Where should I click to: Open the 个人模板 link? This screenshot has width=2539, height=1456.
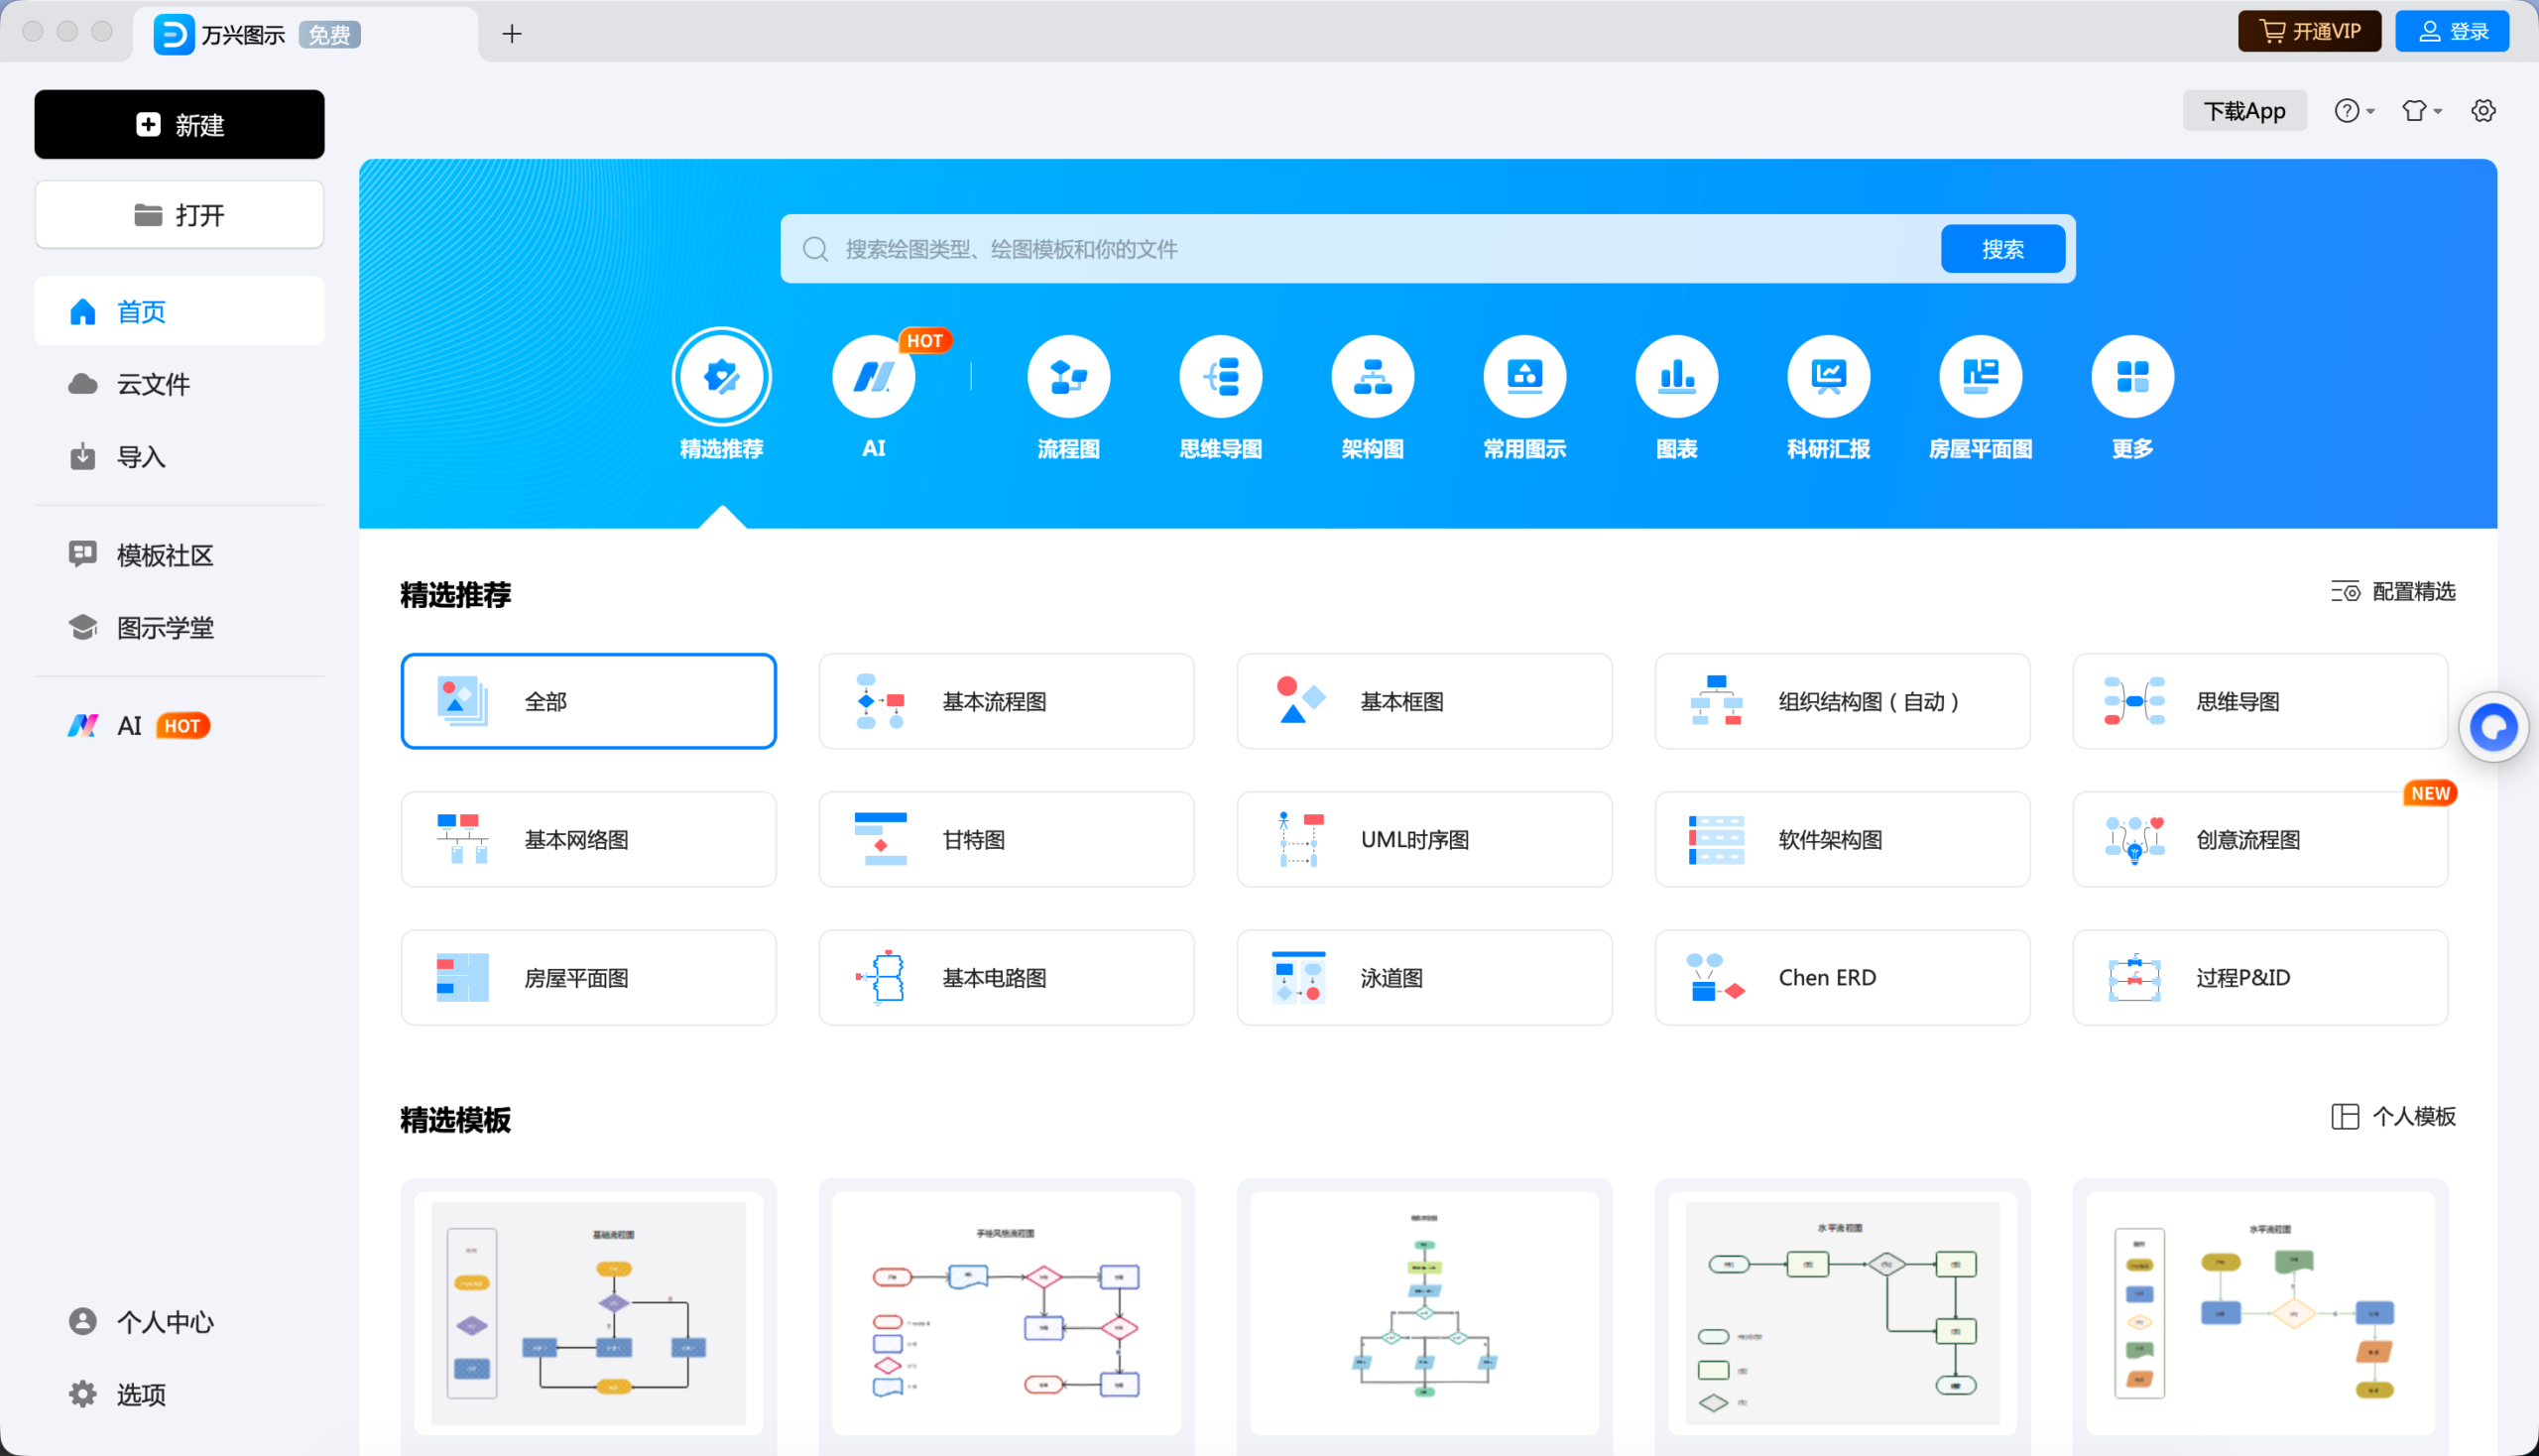(2393, 1117)
